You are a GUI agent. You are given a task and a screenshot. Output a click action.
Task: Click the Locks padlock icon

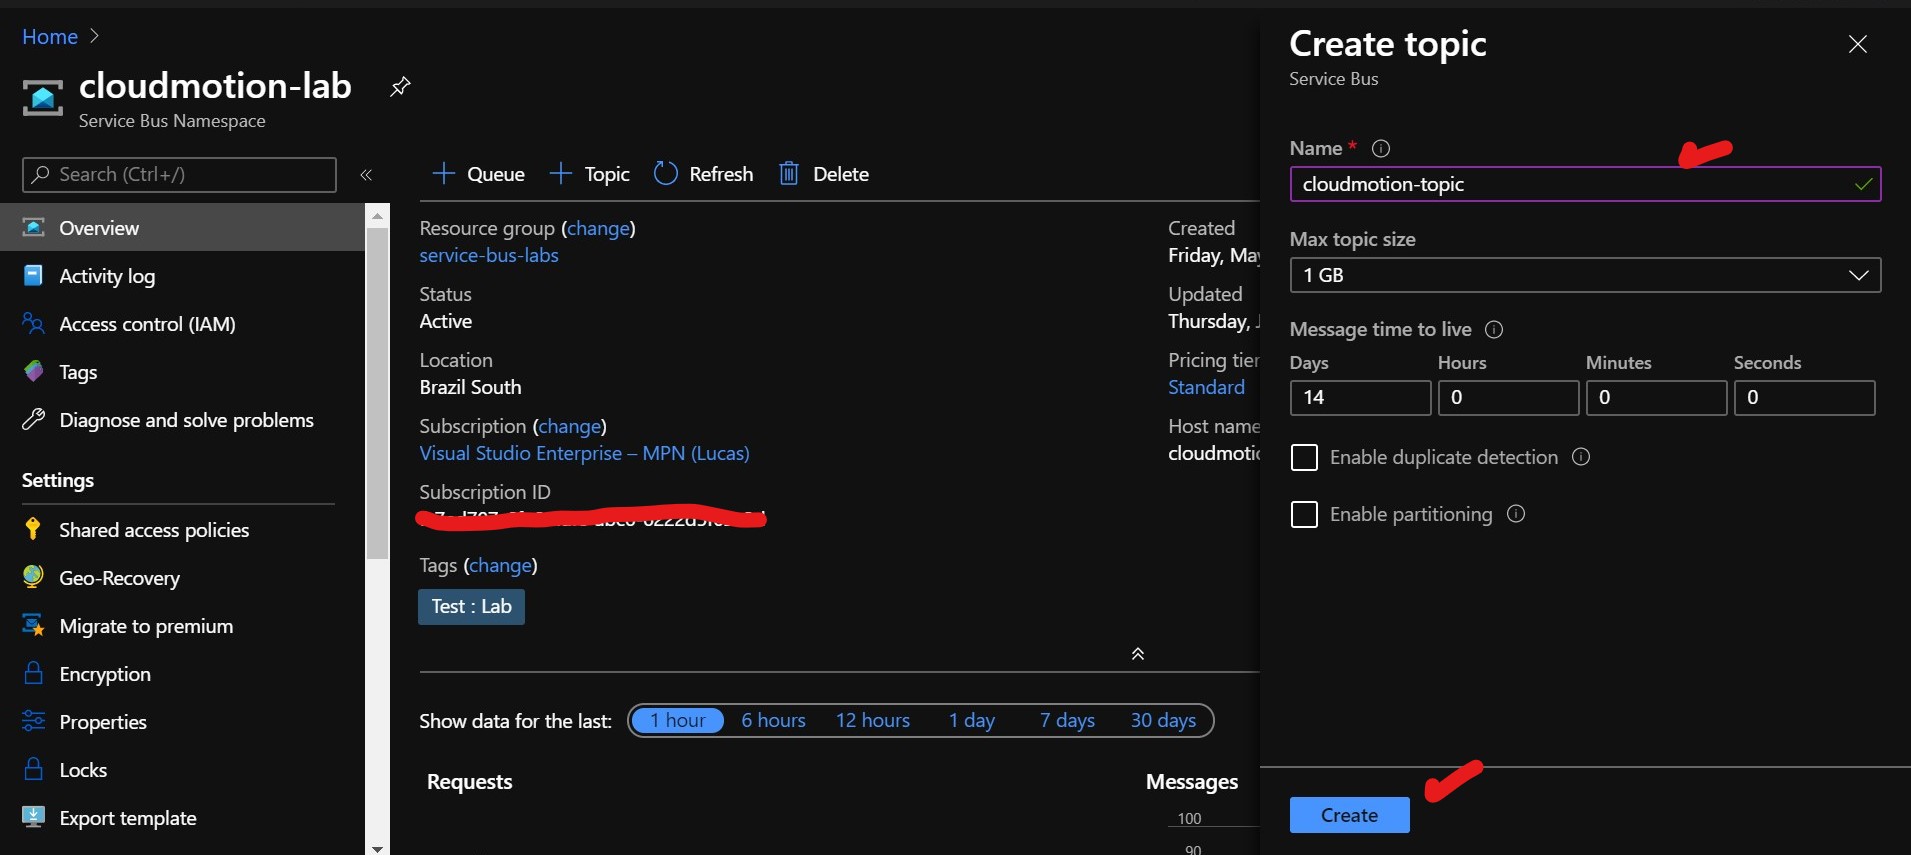(x=33, y=769)
